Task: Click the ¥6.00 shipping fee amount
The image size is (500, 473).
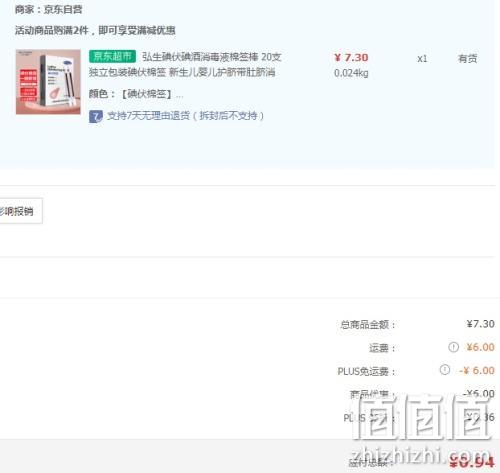Action: click(480, 347)
